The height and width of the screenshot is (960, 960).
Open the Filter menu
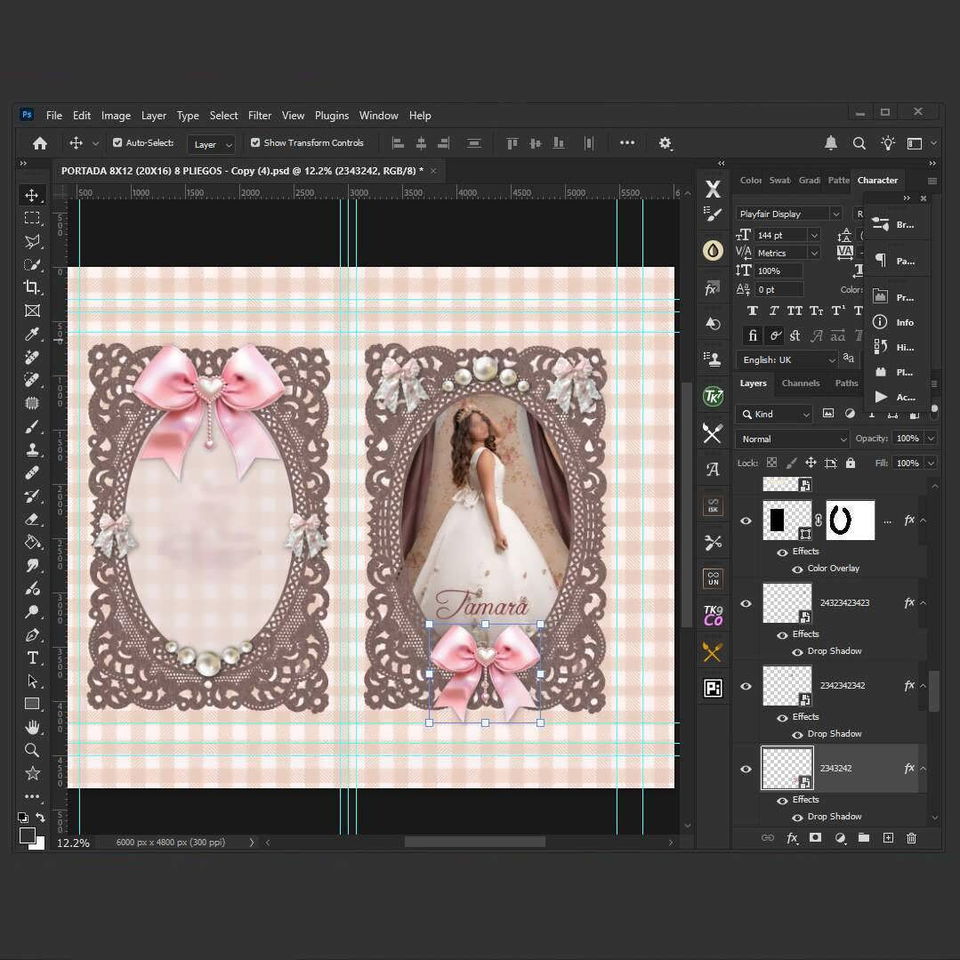(260, 115)
